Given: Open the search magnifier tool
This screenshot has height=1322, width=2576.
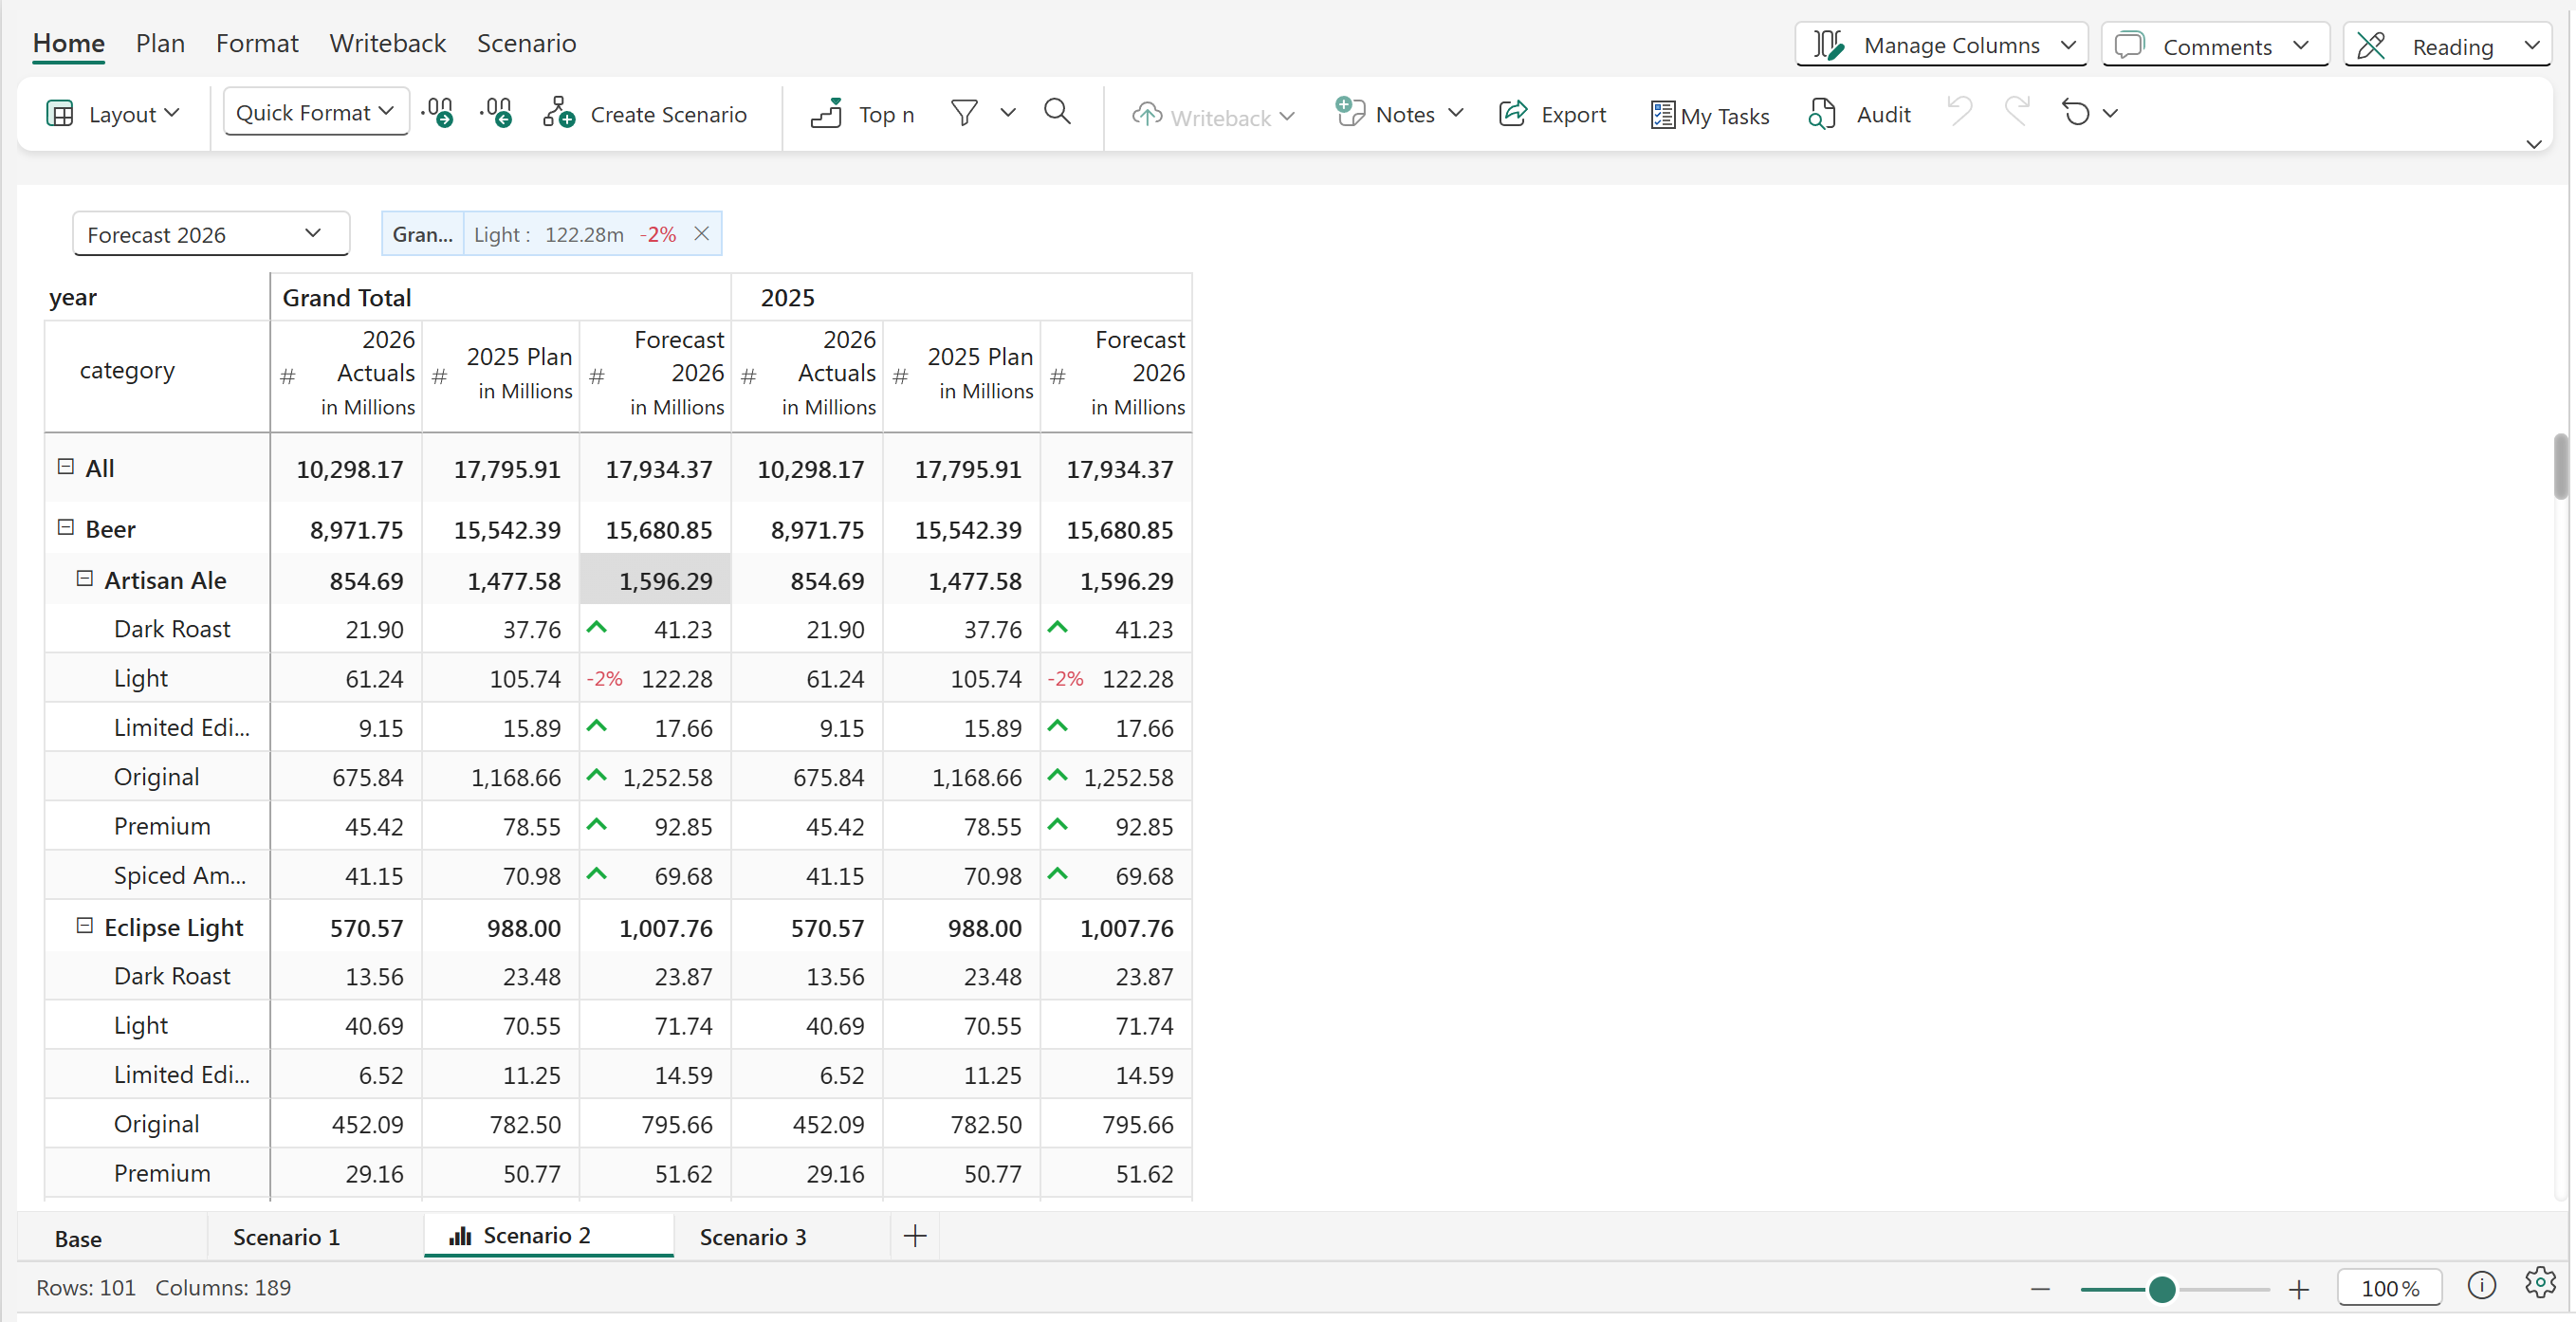Looking at the screenshot, I should [1057, 112].
